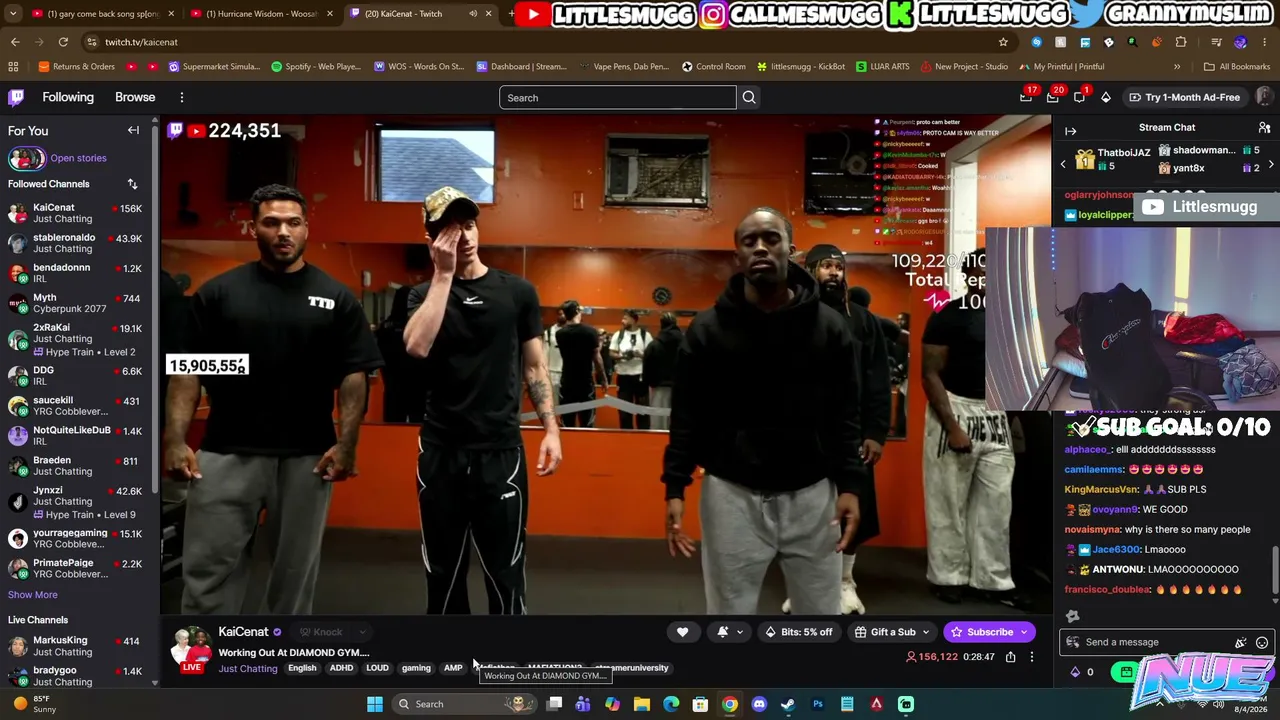Collapse the Stream Chat panel

pyautogui.click(x=1070, y=130)
